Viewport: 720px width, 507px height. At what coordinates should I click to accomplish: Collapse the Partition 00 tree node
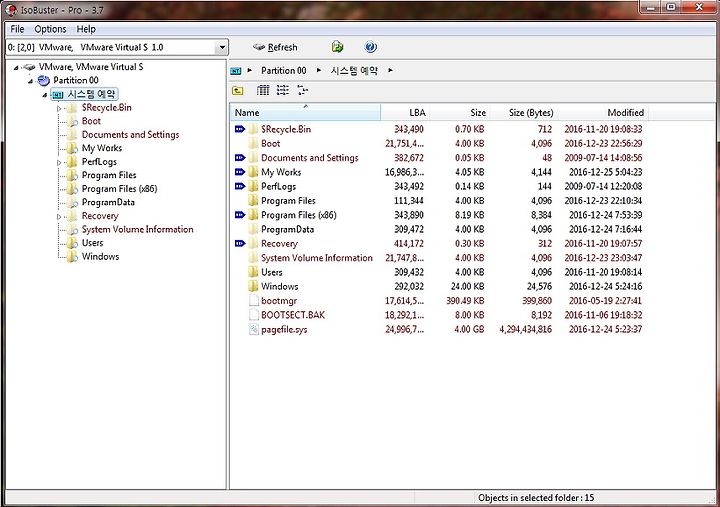[30, 81]
